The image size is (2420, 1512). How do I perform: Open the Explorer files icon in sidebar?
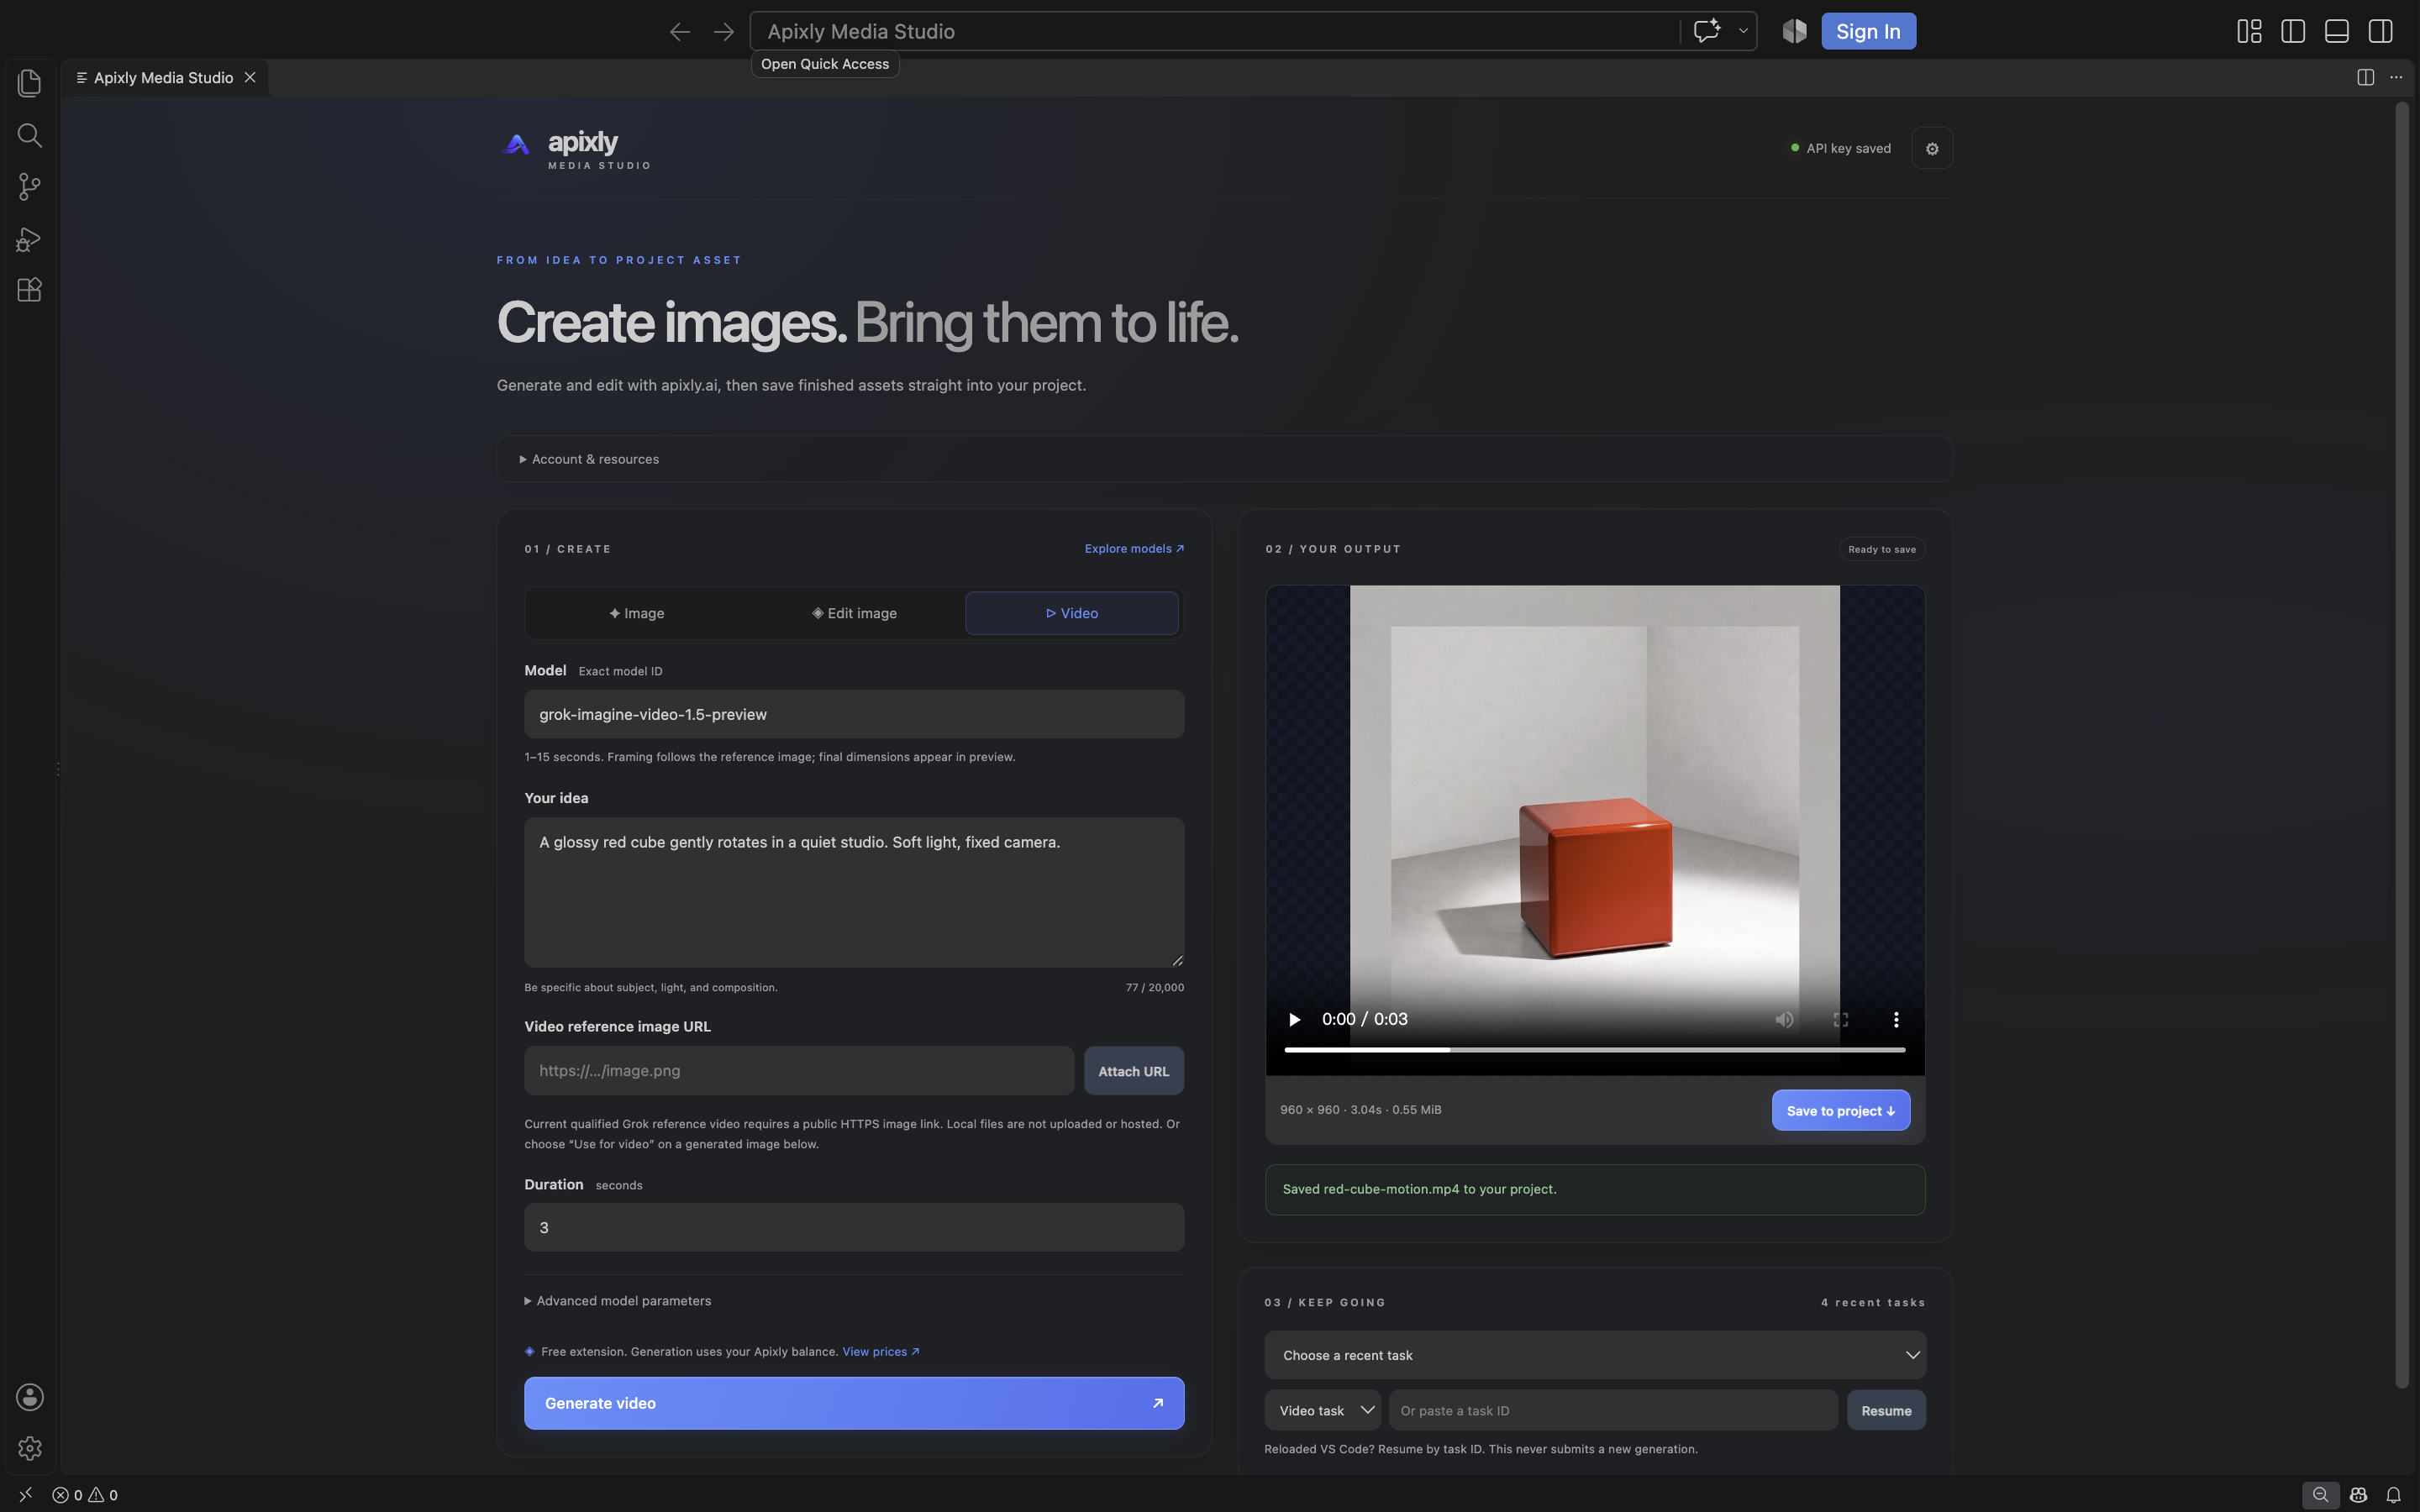[x=29, y=83]
